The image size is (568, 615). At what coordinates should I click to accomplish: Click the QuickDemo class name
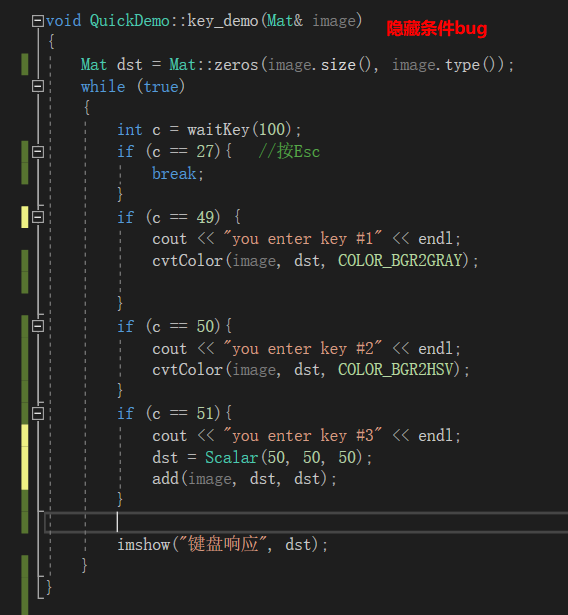click(x=129, y=21)
